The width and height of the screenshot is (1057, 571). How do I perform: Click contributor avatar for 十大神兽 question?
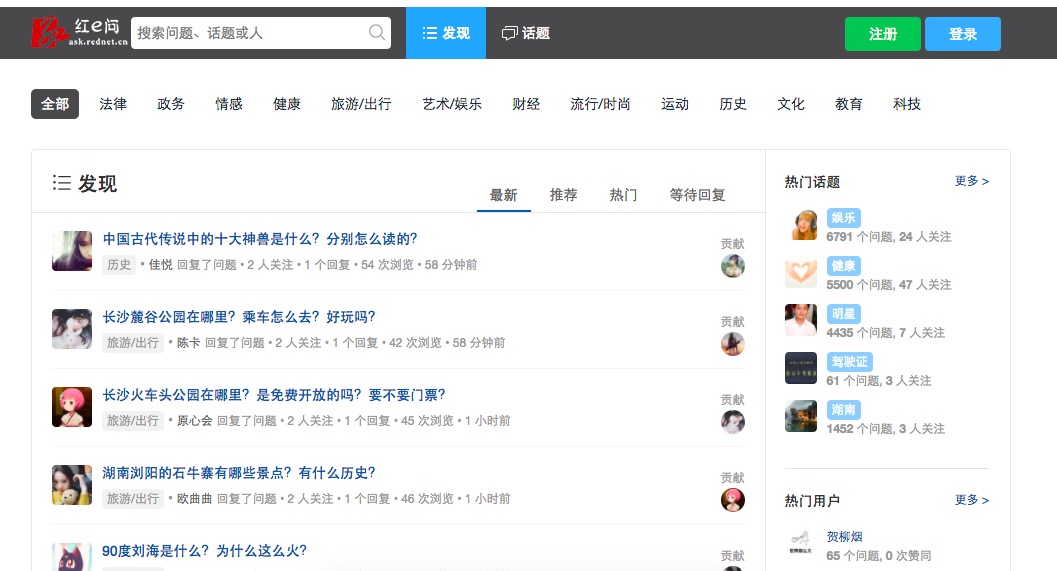733,266
